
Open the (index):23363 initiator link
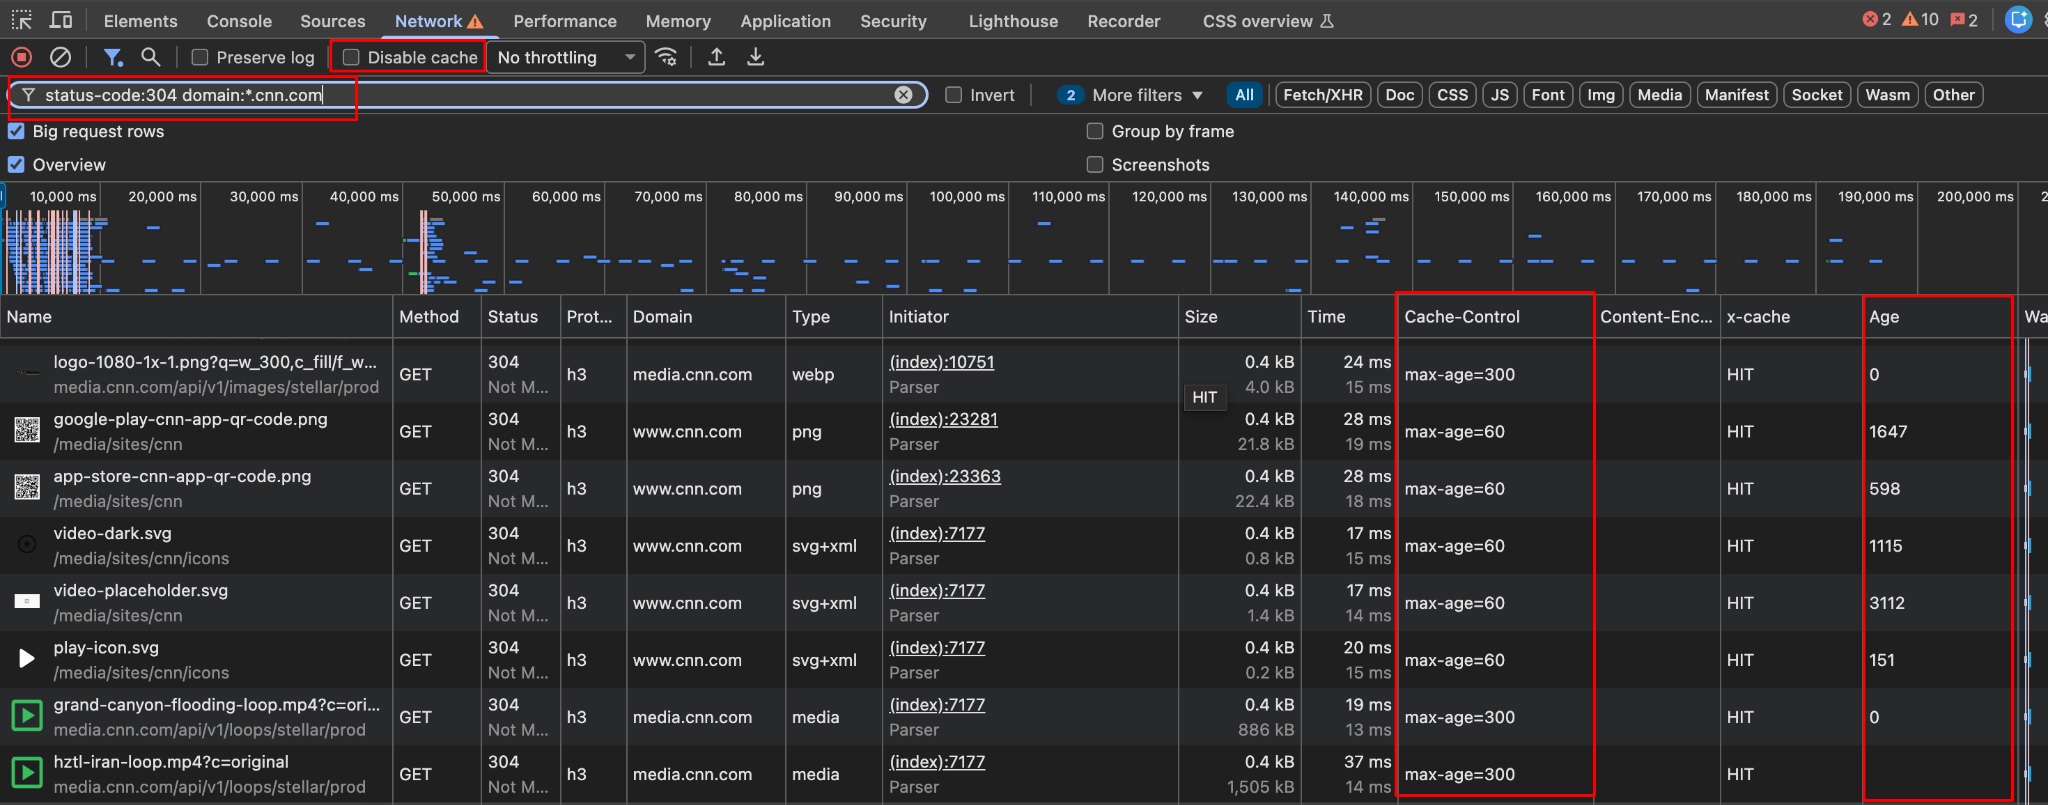pyautogui.click(x=945, y=476)
